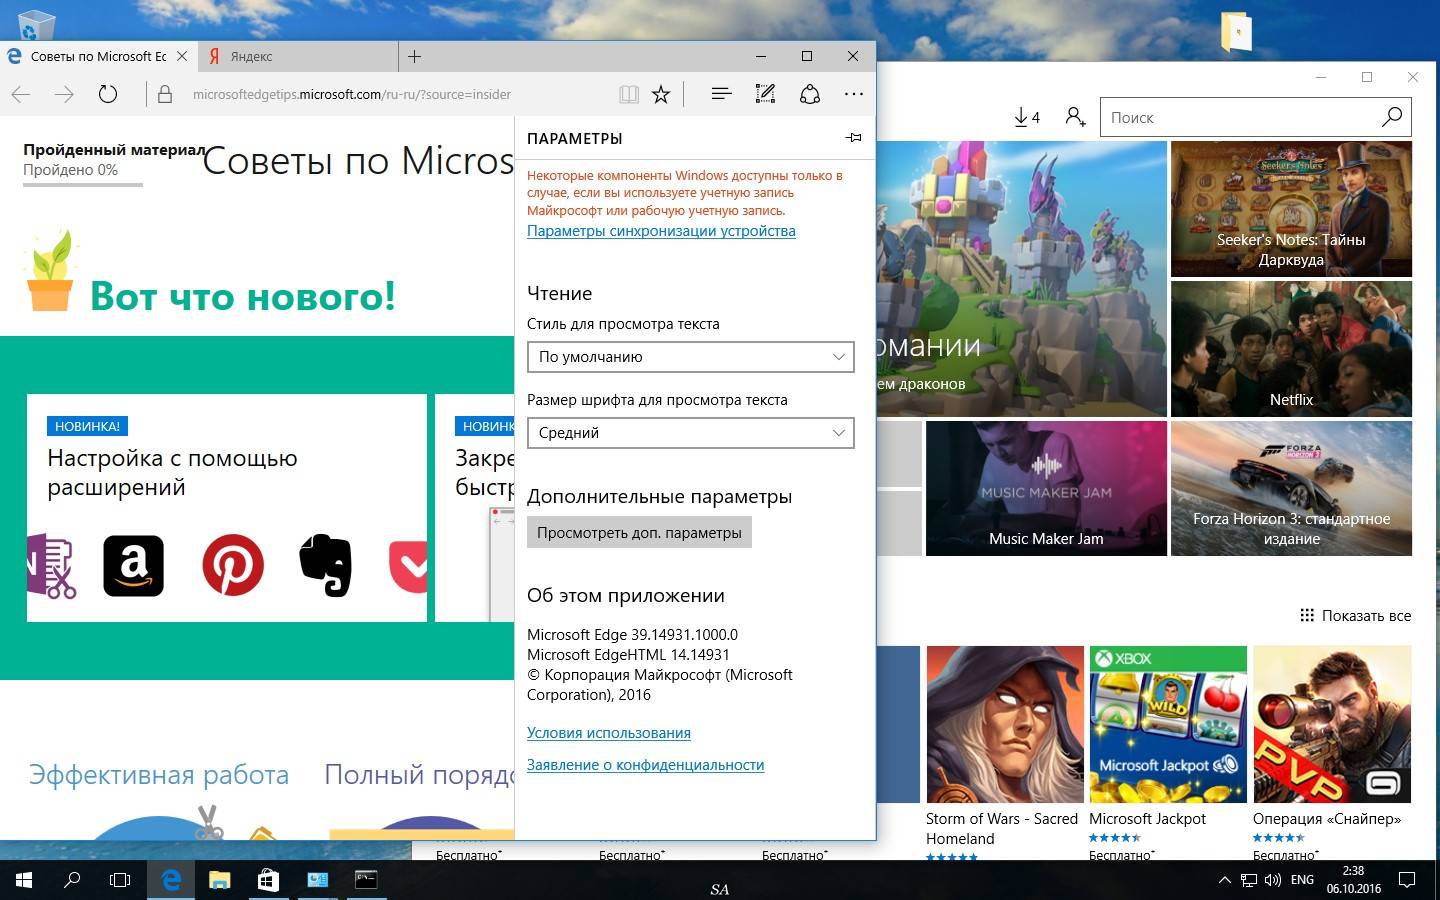
Task: Click the padlock icon in address bar
Action: point(166,94)
